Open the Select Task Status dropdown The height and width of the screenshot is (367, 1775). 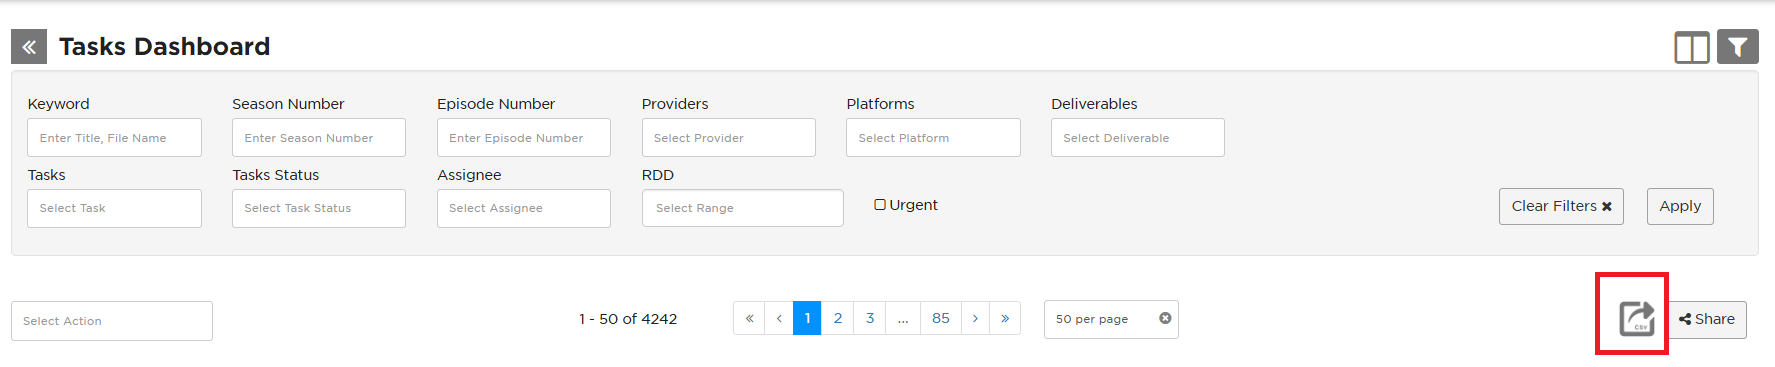pyautogui.click(x=319, y=208)
